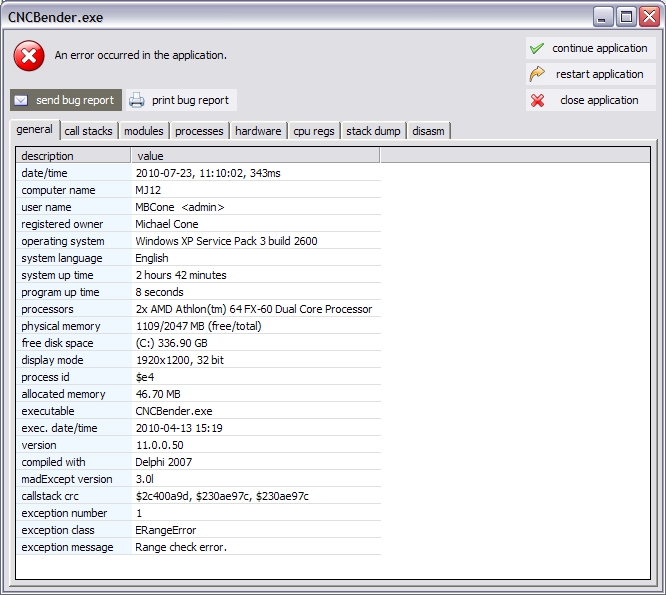Select the exception message row
This screenshot has width=666, height=595.
pyautogui.click(x=198, y=547)
